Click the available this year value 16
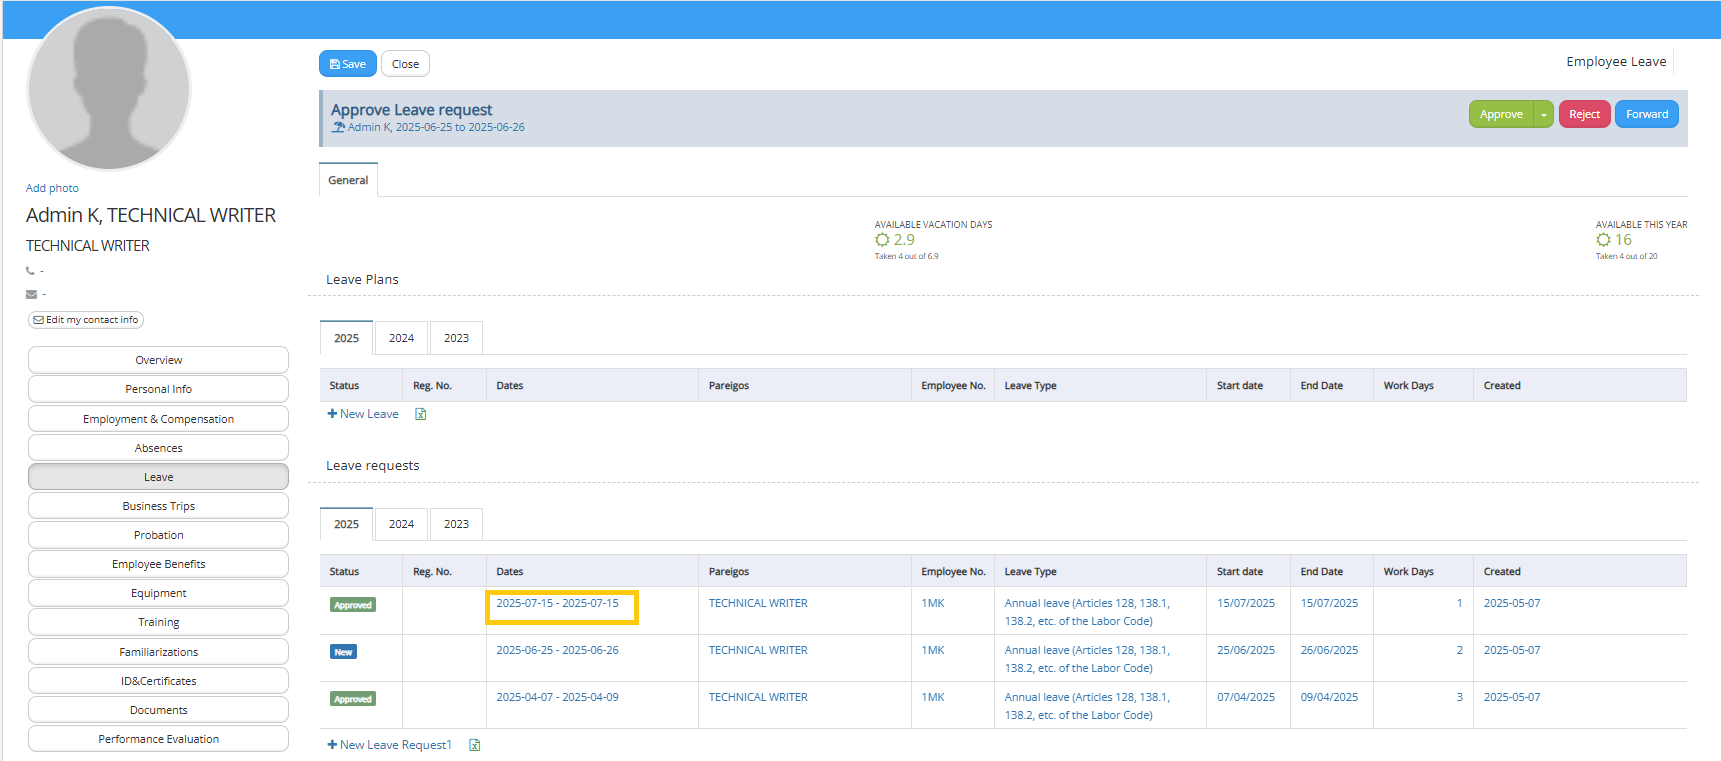1721x761 pixels. 1623,240
